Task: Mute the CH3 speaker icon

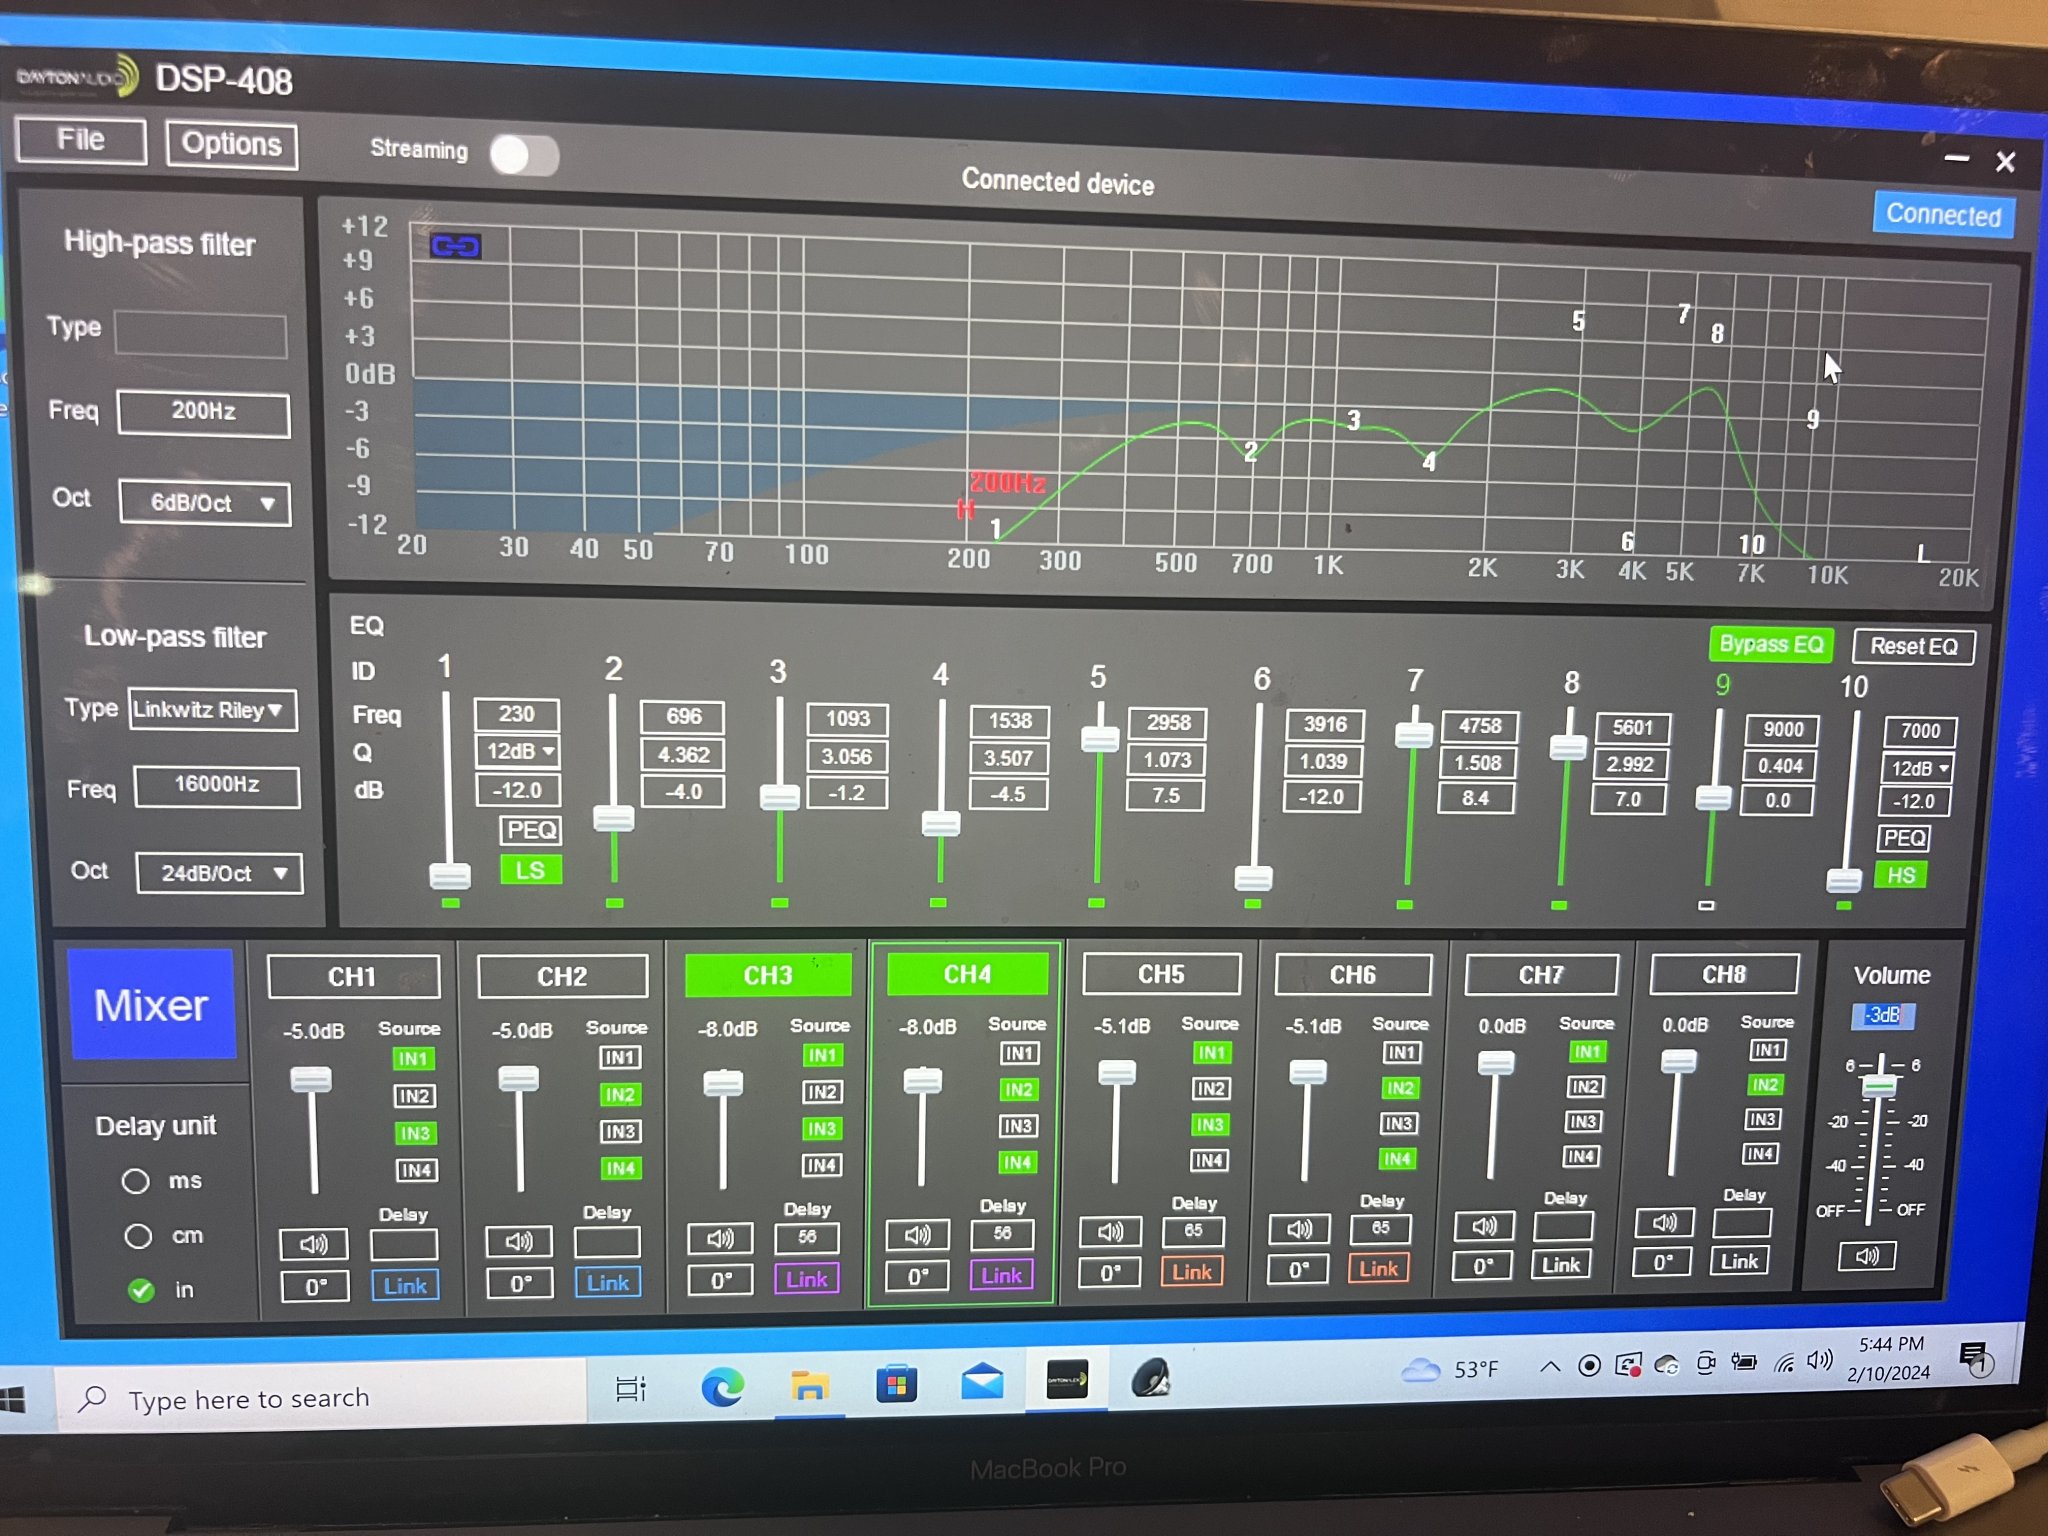Action: point(720,1238)
